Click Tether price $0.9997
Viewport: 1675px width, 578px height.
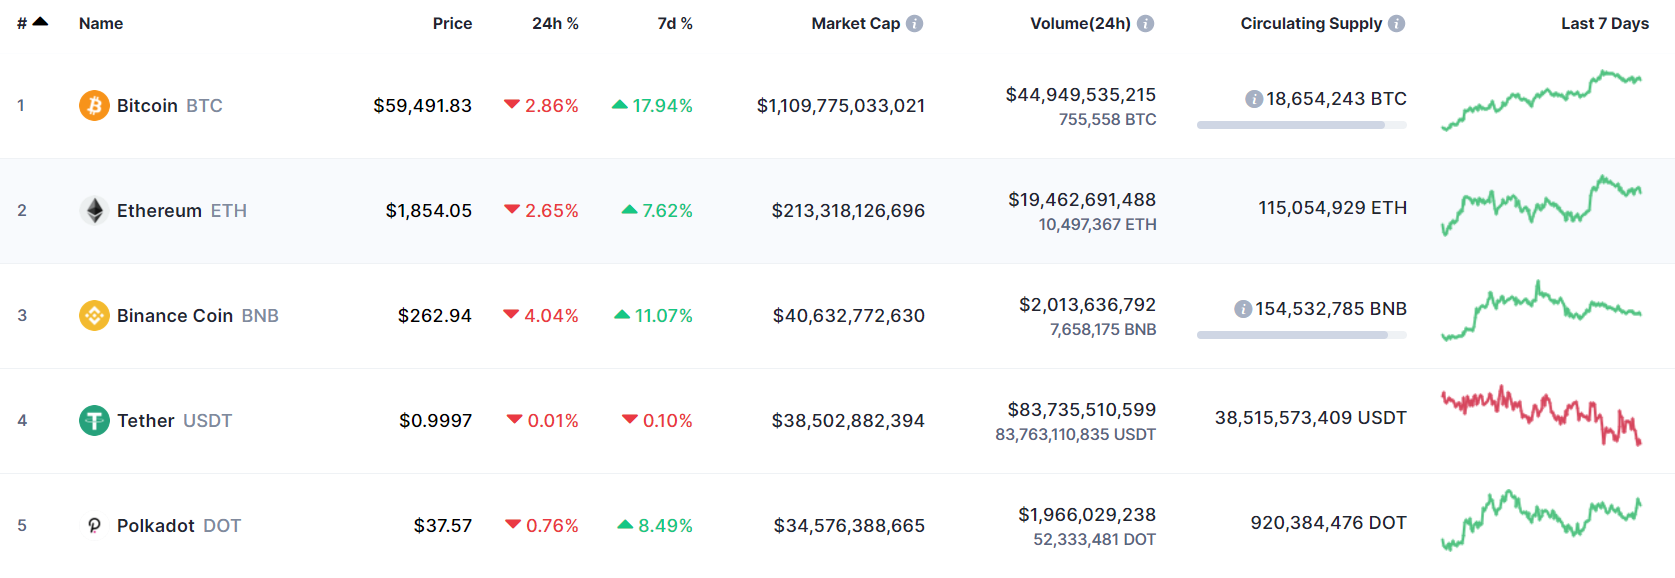coord(436,420)
